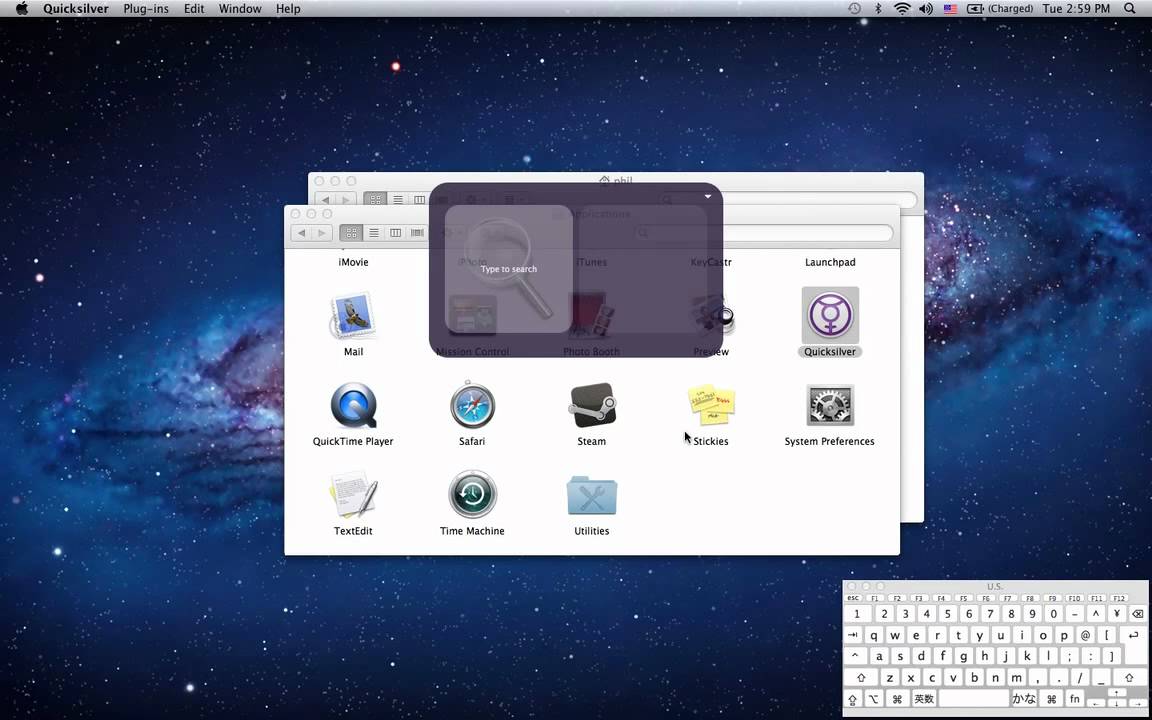1152x720 pixels.
Task: Open the Quicksilver panel dropdown arrow
Action: [x=708, y=196]
